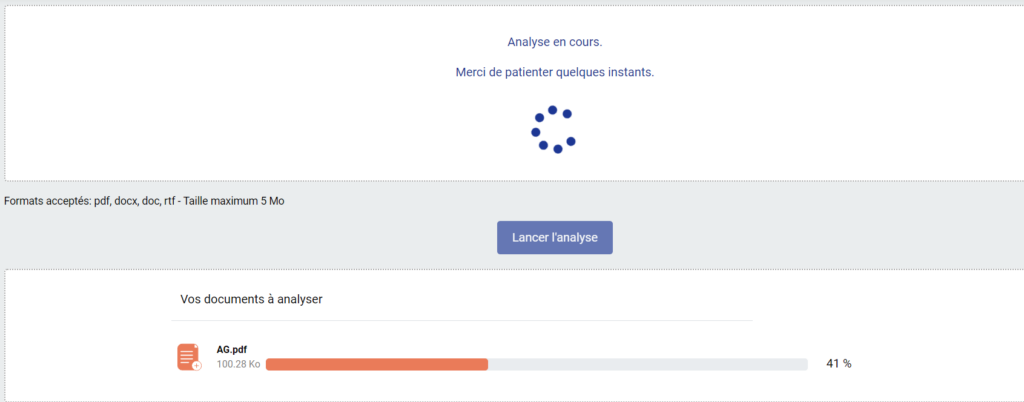
Task: Click the Taille maximum 5 Mo text
Action: coord(234,201)
